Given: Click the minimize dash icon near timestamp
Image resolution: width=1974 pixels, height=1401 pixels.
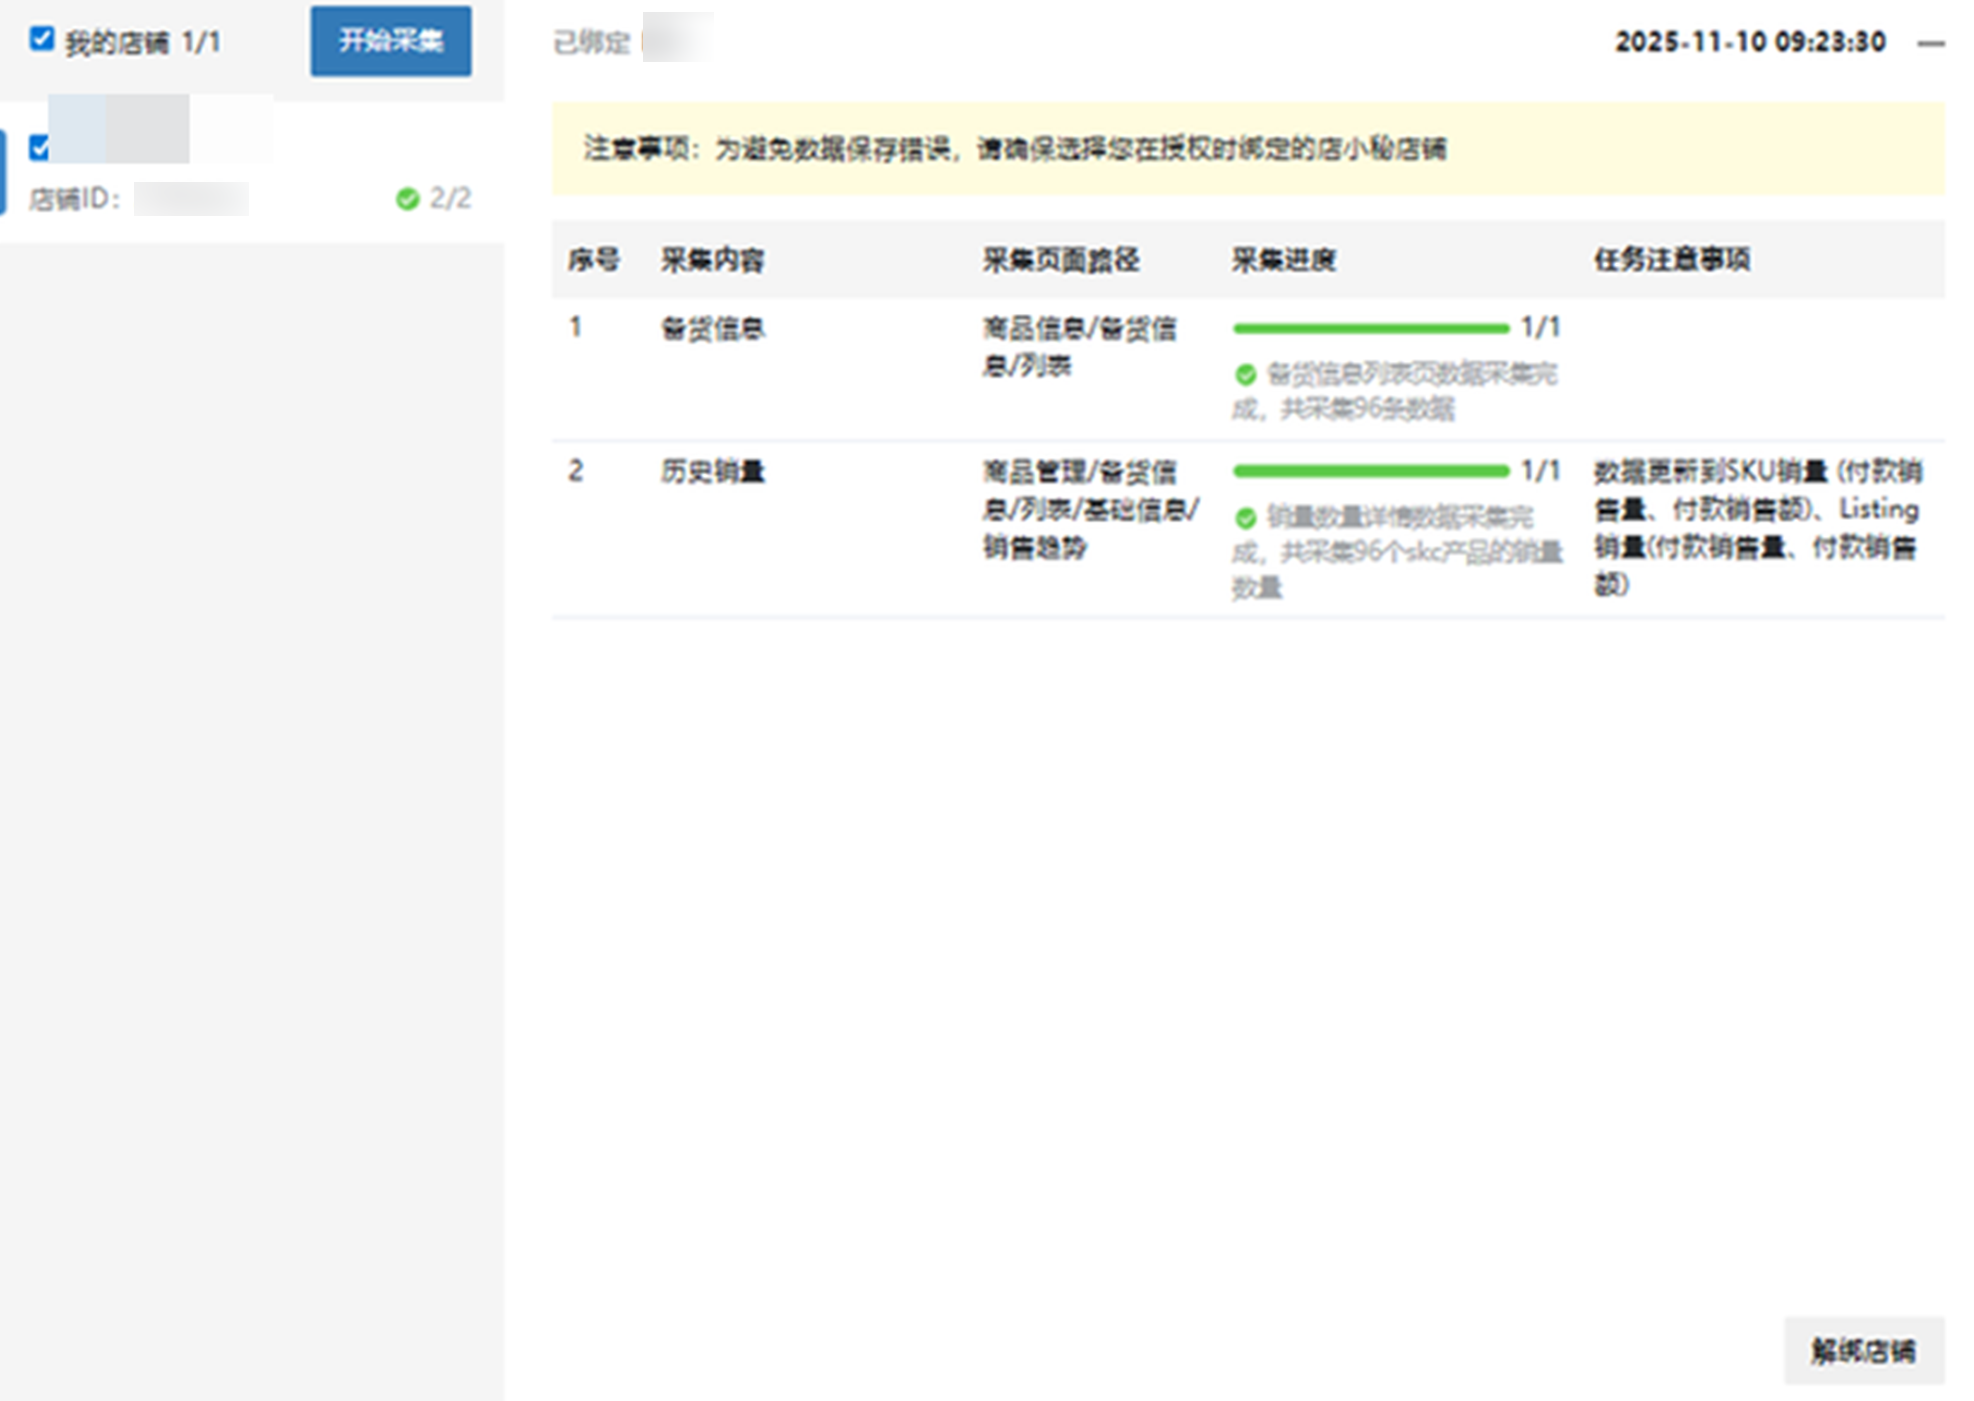Looking at the screenshot, I should click(1931, 44).
